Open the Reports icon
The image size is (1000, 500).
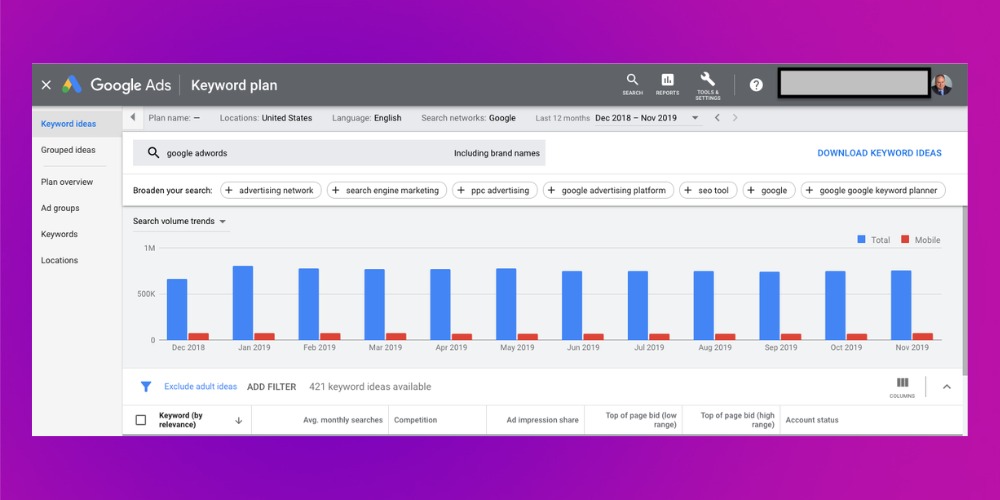[x=667, y=84]
